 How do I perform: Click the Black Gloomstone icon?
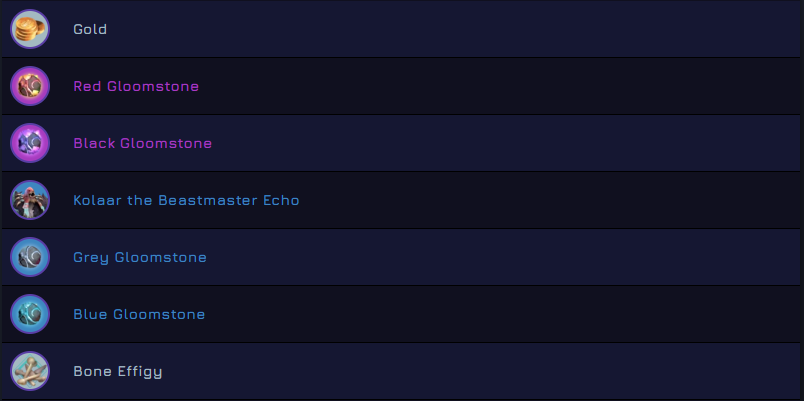(30, 143)
